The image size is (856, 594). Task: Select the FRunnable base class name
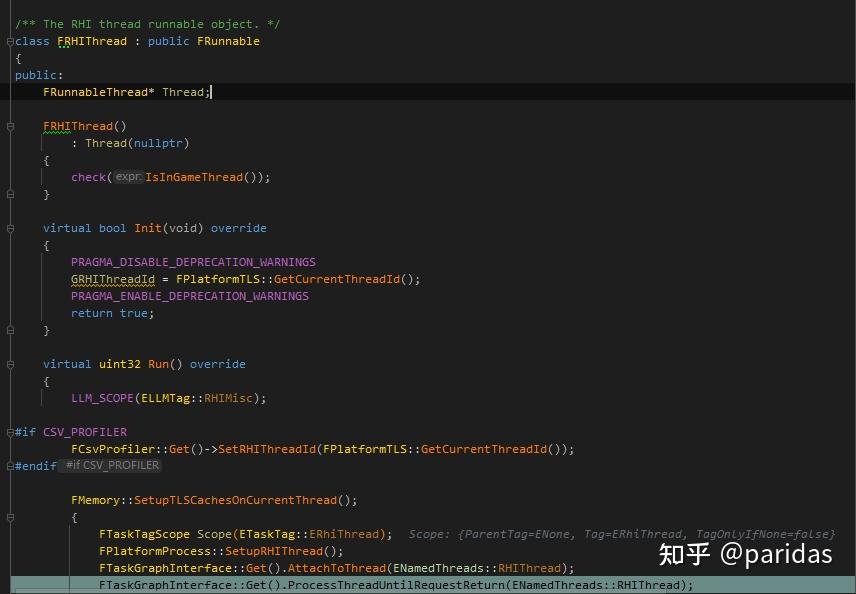[227, 41]
